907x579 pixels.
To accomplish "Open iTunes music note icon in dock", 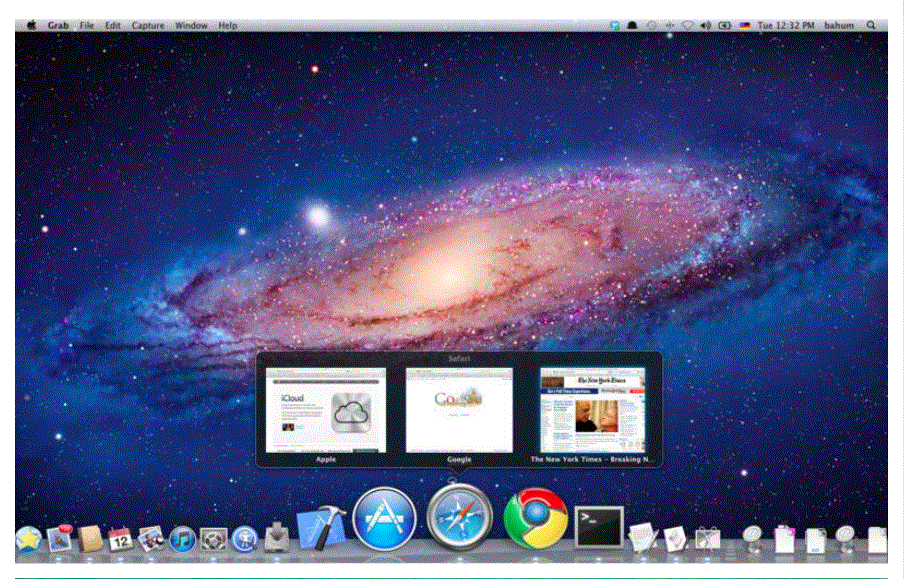I will tap(183, 540).
